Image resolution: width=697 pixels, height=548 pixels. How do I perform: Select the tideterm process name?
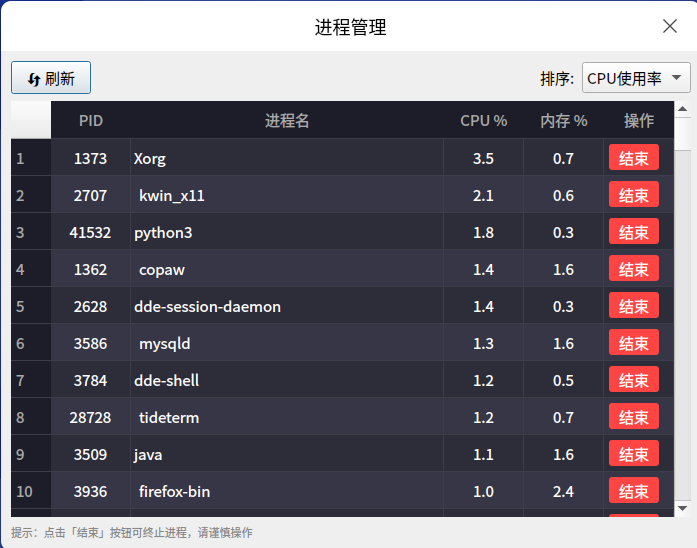[287, 417]
